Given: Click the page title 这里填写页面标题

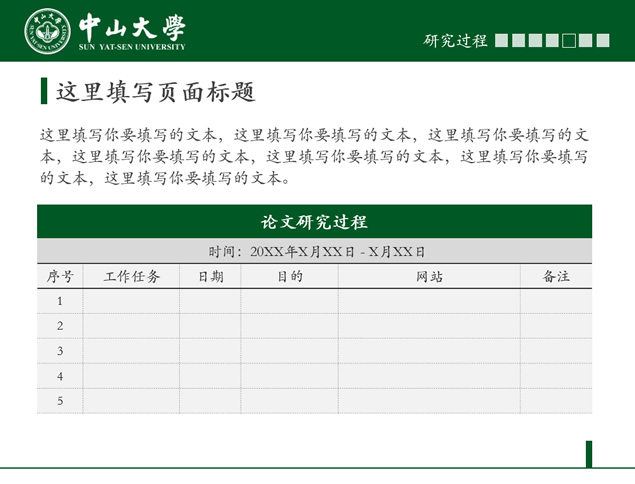Looking at the screenshot, I should pos(156,92).
